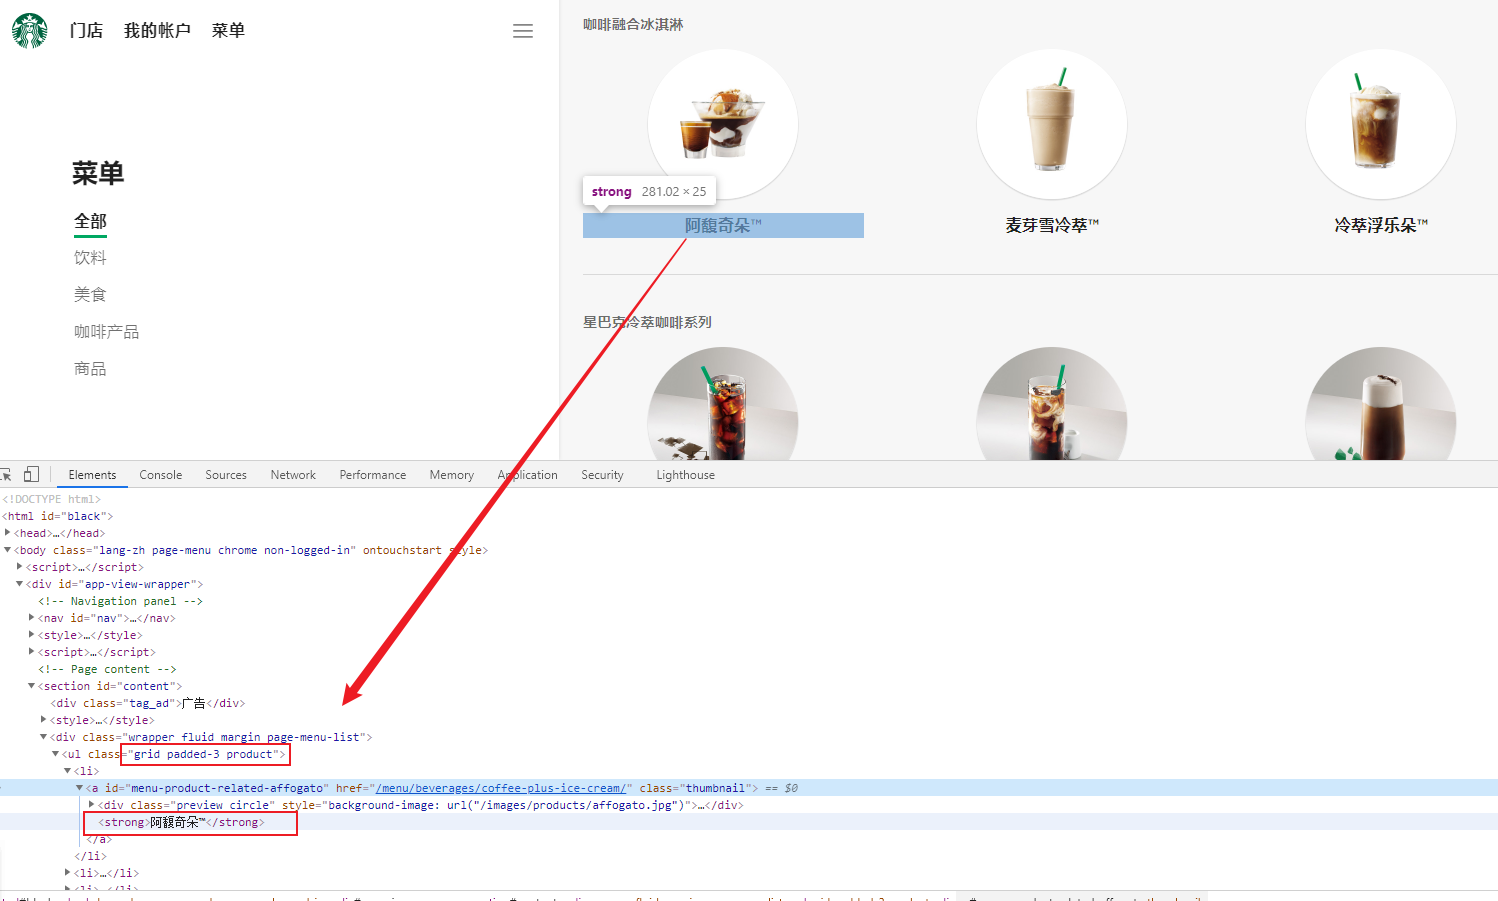Click the 咖啡融合冰淇淋 section heading
The width and height of the screenshot is (1498, 901).
[633, 24]
